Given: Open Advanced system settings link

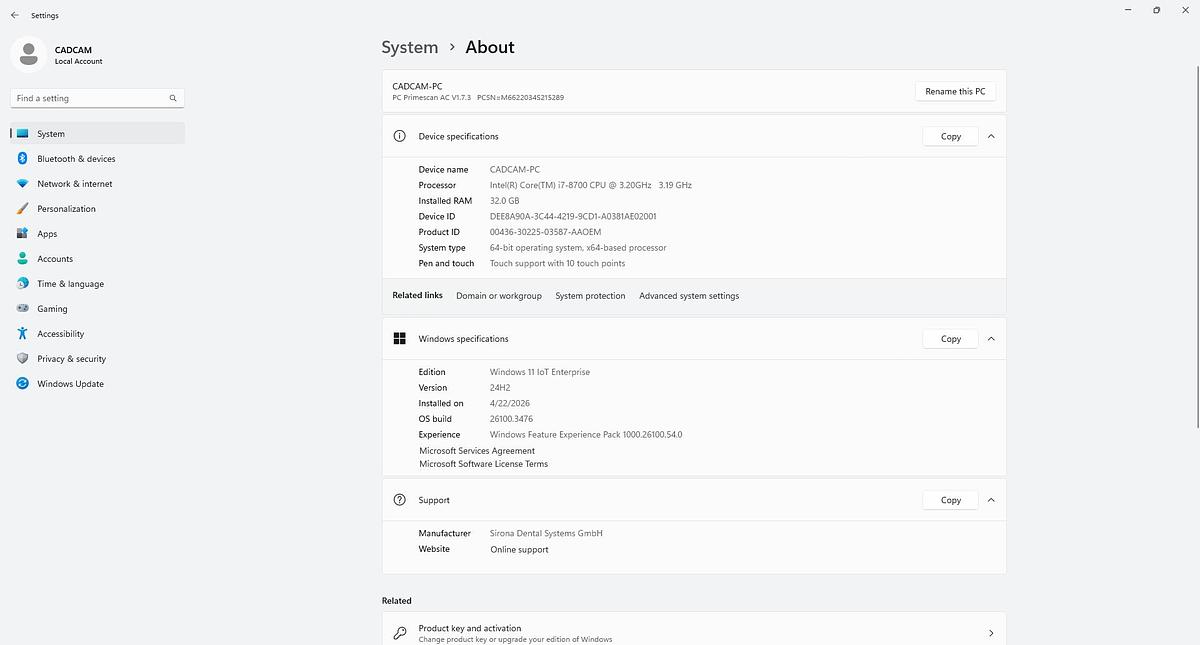Looking at the screenshot, I should [689, 296].
